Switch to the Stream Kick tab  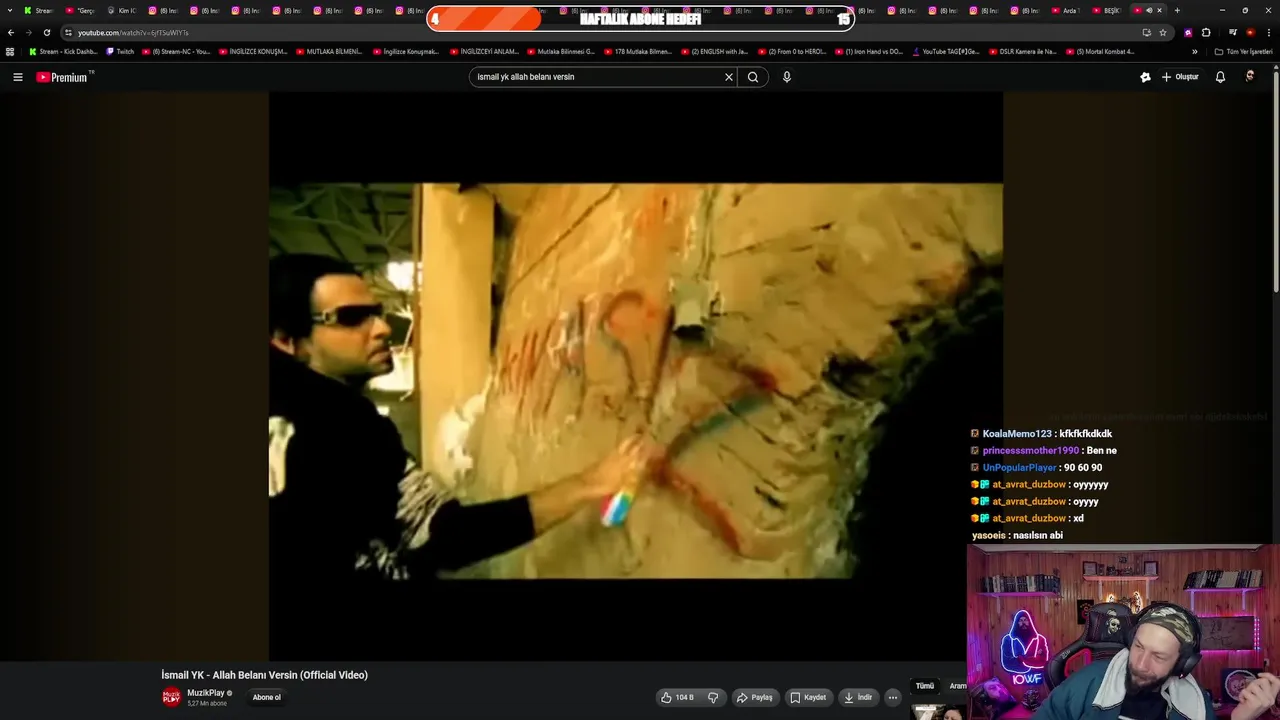coord(38,10)
